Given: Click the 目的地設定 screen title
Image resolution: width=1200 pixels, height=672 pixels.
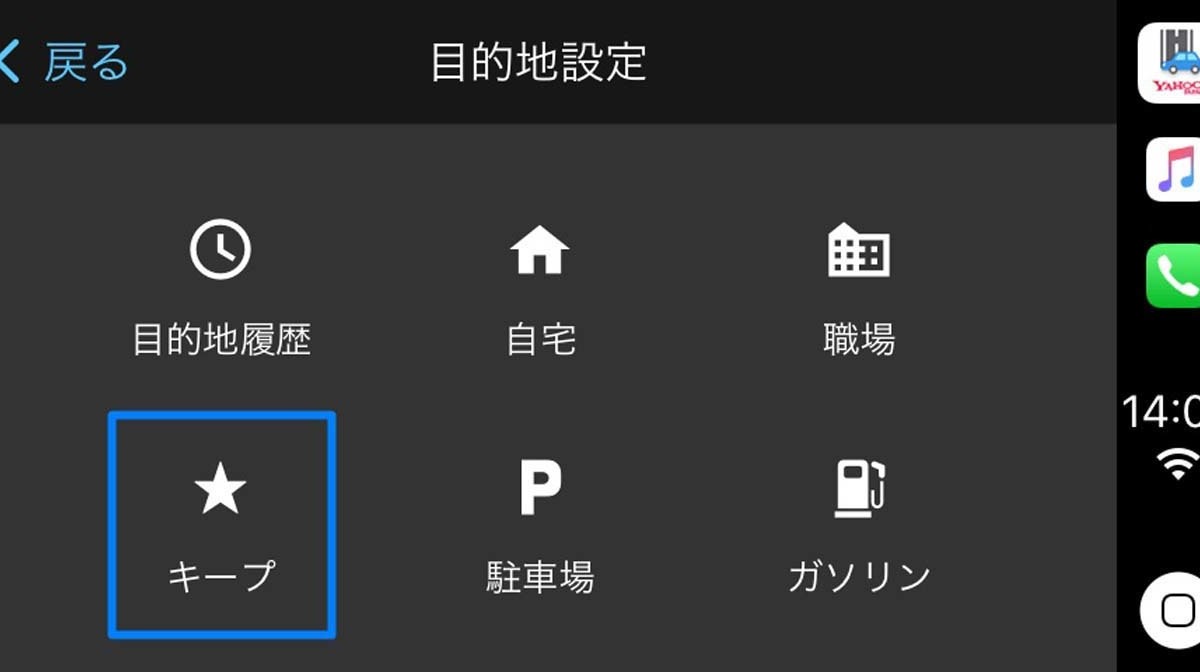Looking at the screenshot, I should [538, 62].
